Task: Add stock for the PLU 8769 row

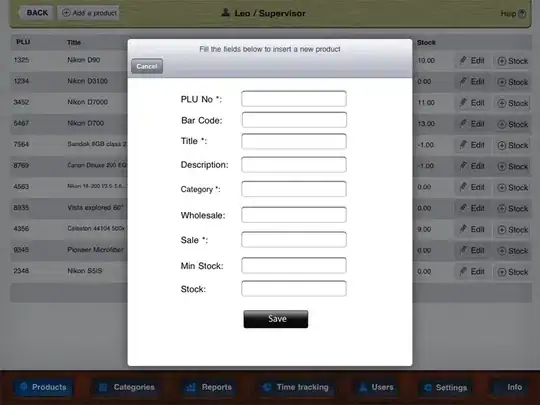Action: pyautogui.click(x=512, y=166)
